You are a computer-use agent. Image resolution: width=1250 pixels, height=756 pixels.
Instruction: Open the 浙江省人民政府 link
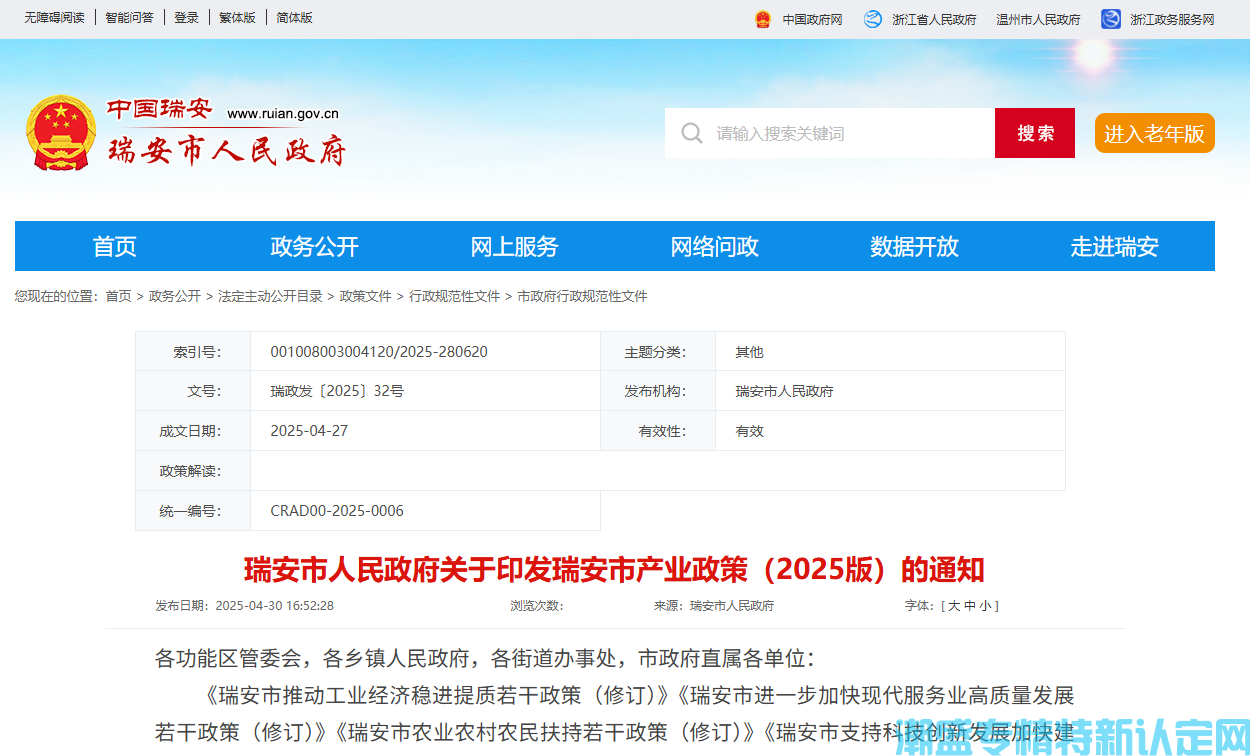(934, 20)
